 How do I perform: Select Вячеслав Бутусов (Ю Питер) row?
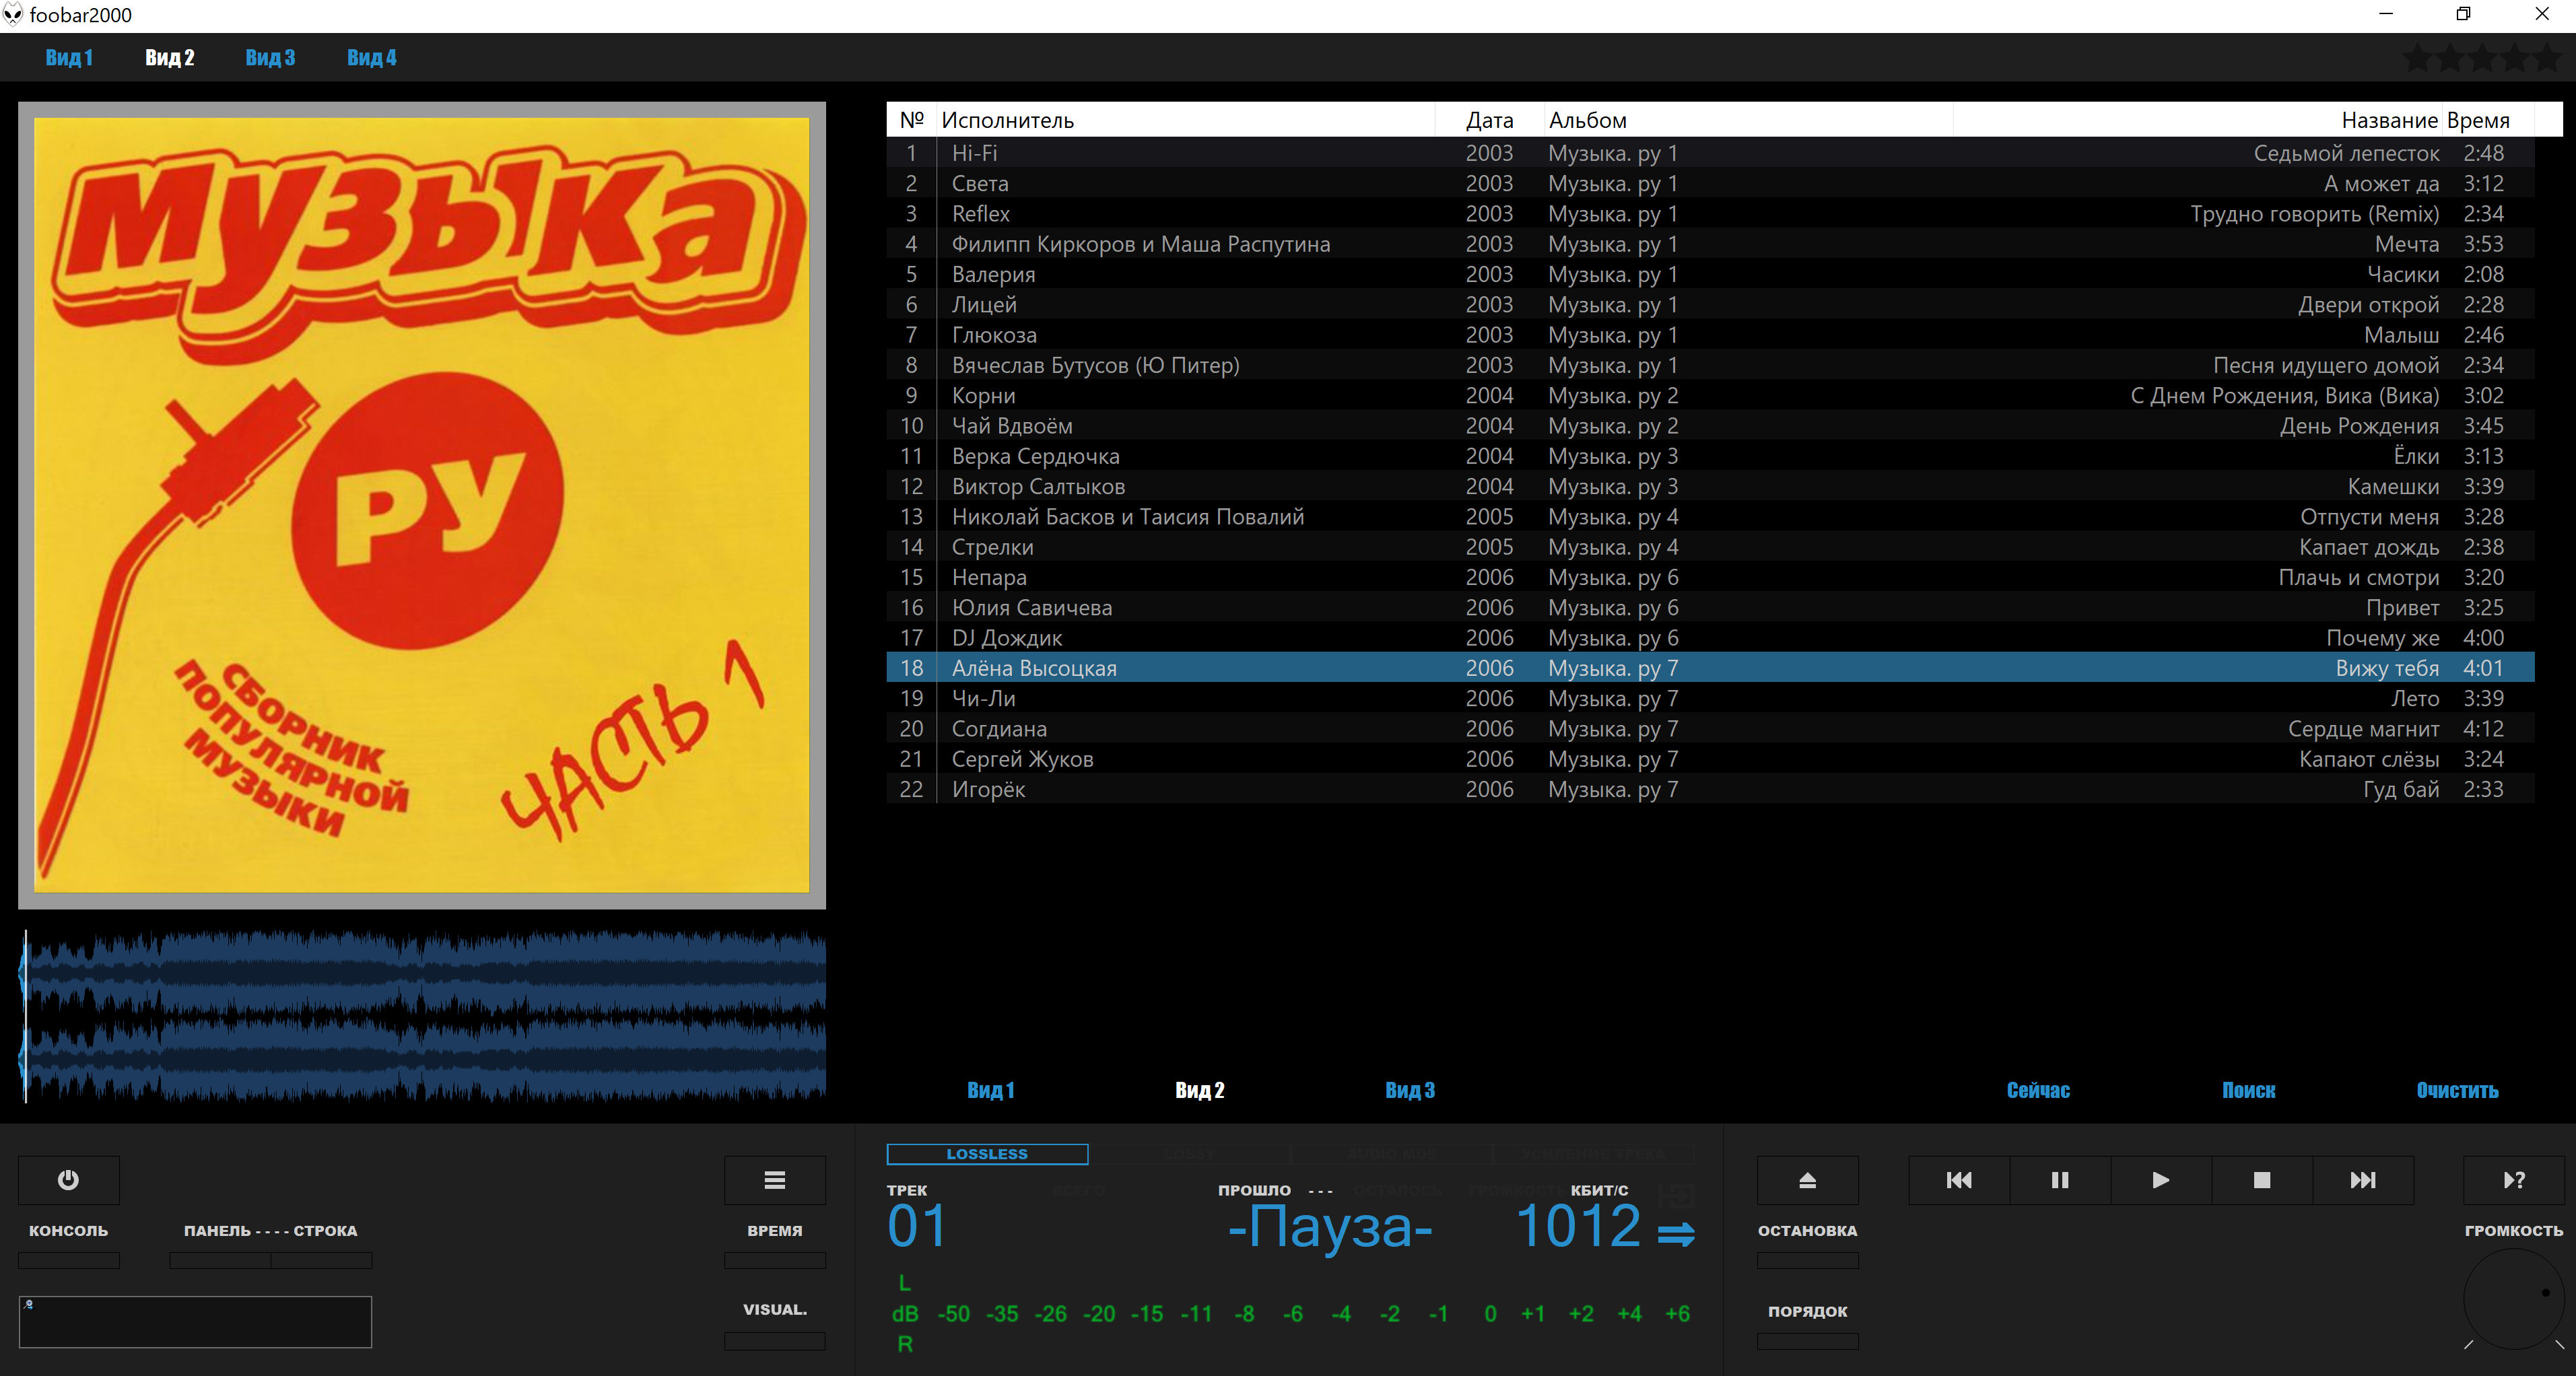tap(1710, 365)
